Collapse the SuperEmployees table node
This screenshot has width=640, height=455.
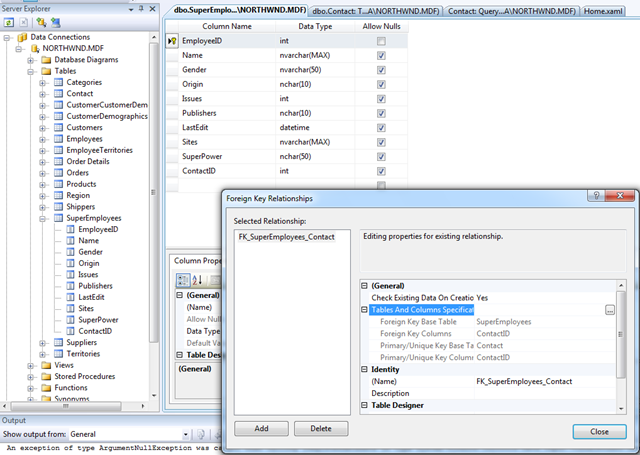point(43,217)
